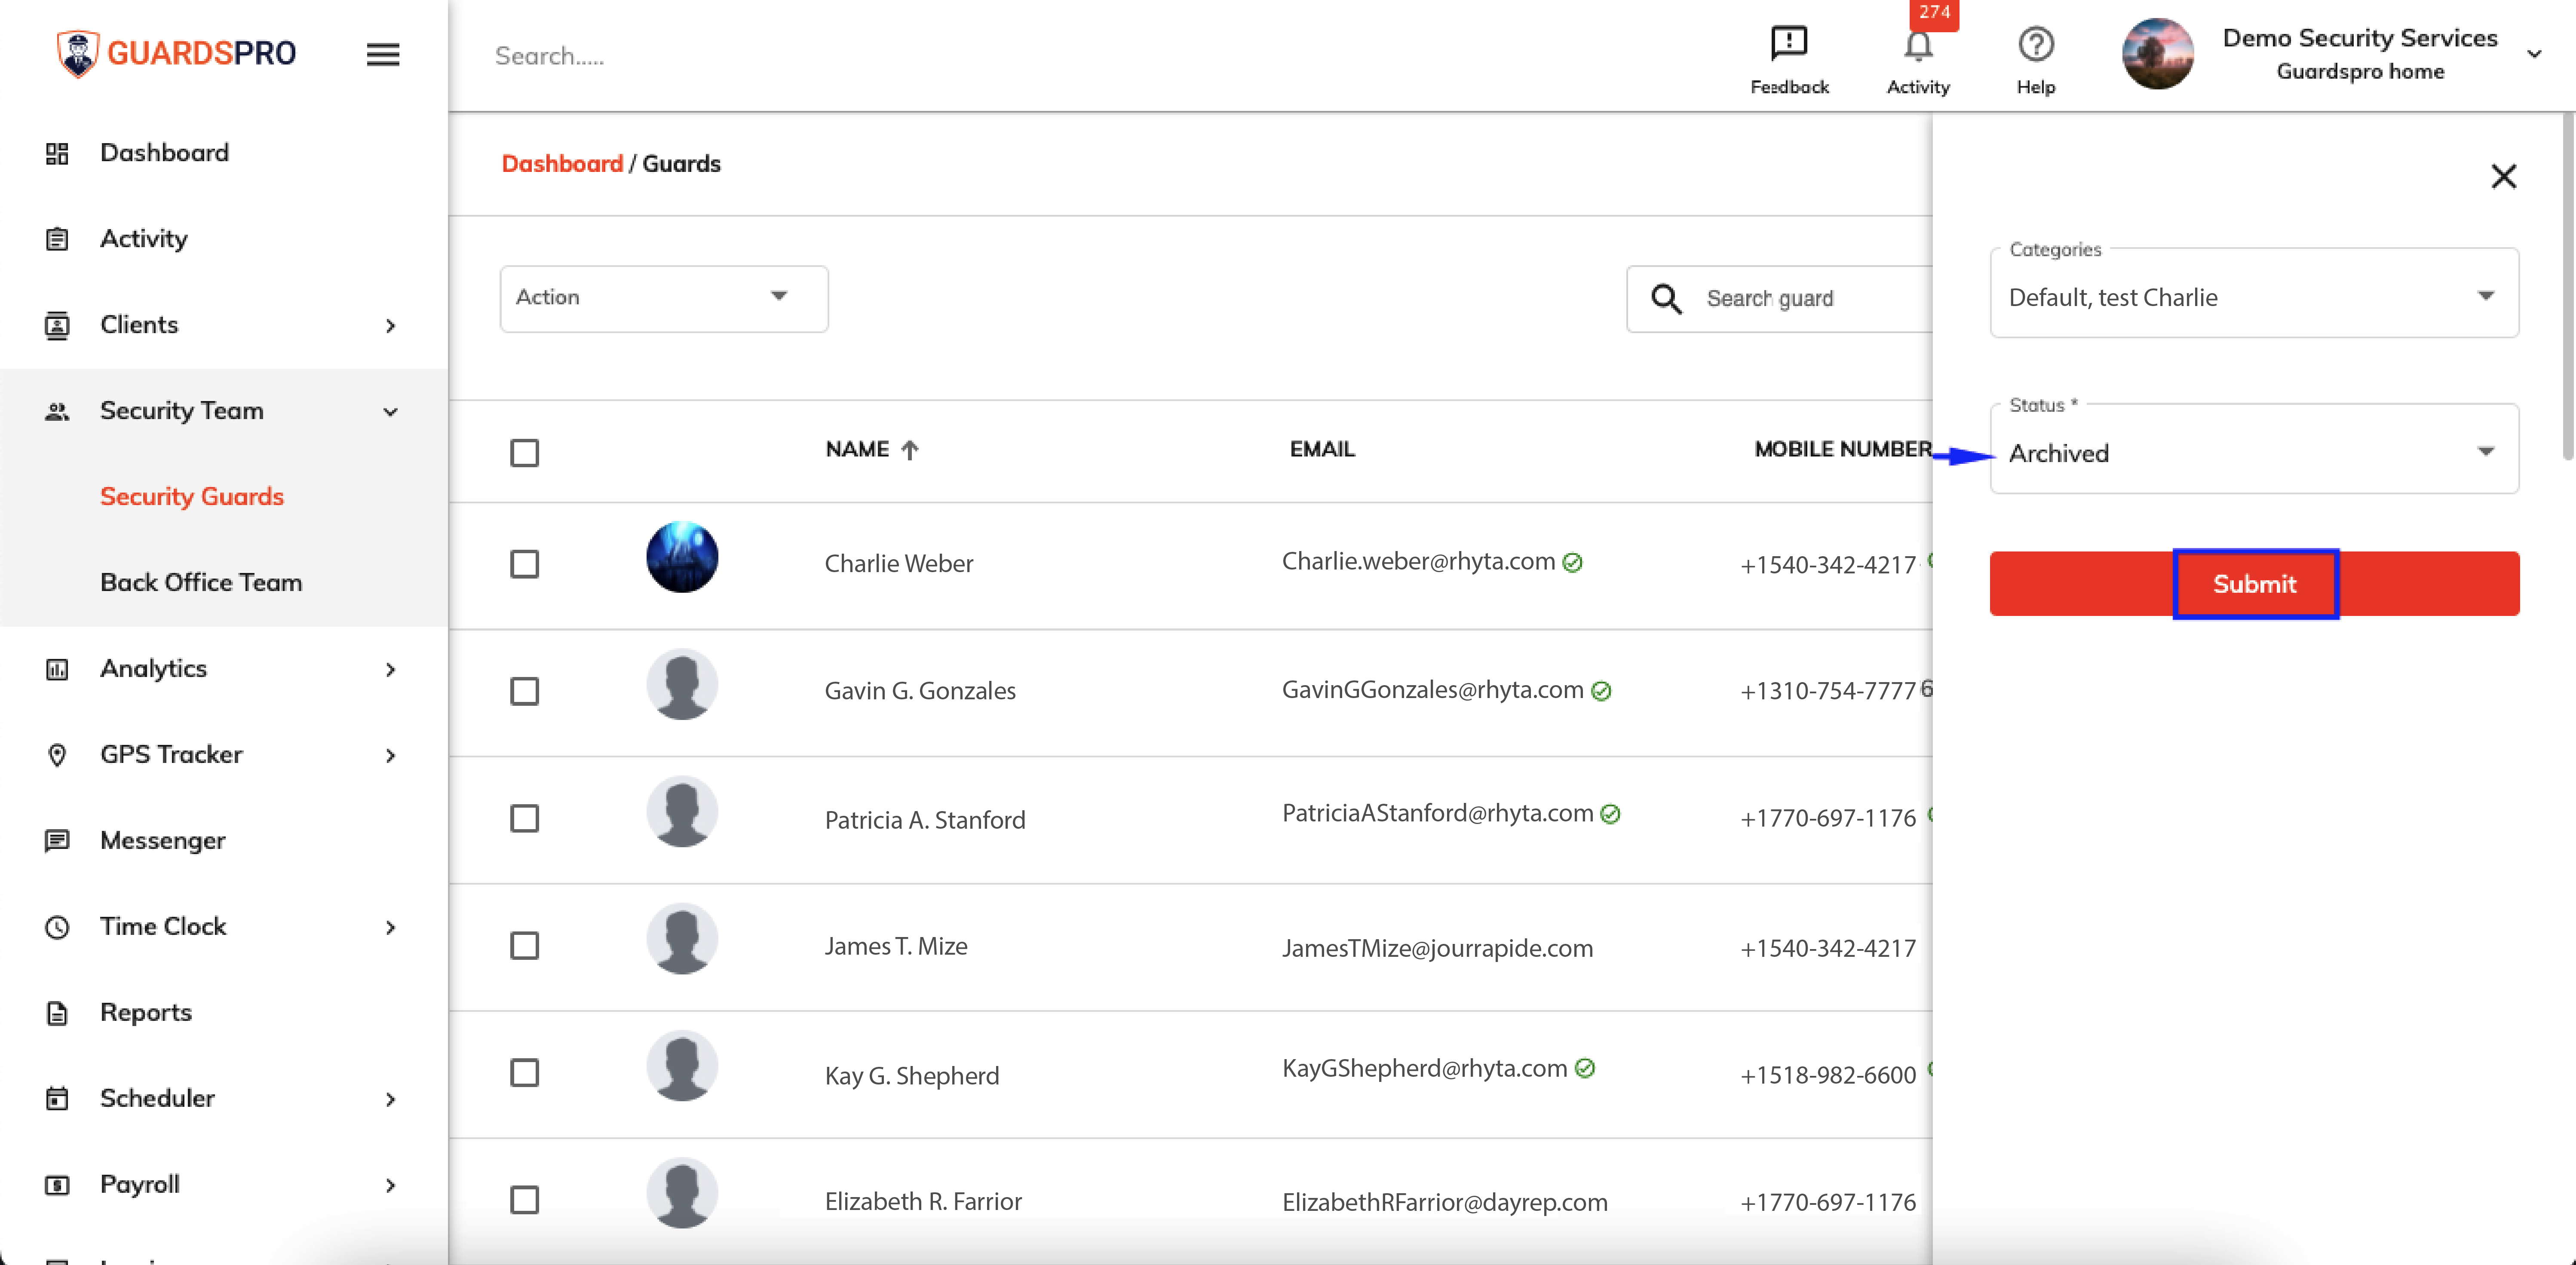Click Kay G. Shepherd email verified checkmark

[x=1584, y=1069]
